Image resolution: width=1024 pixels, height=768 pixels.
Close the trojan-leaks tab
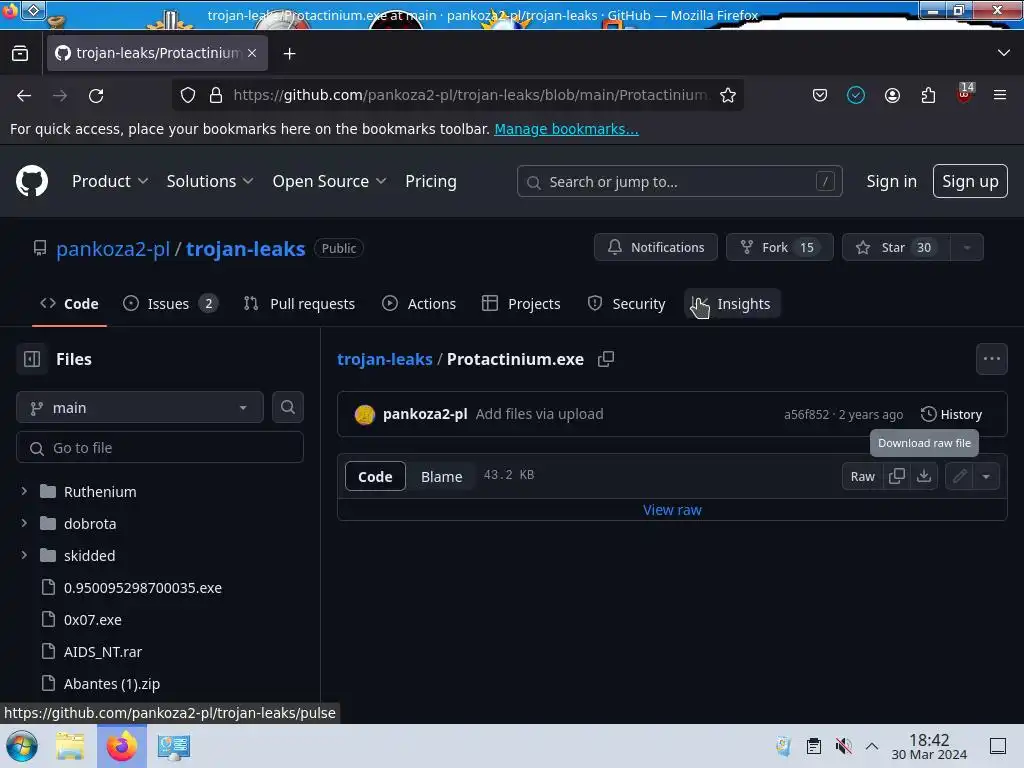tap(252, 53)
